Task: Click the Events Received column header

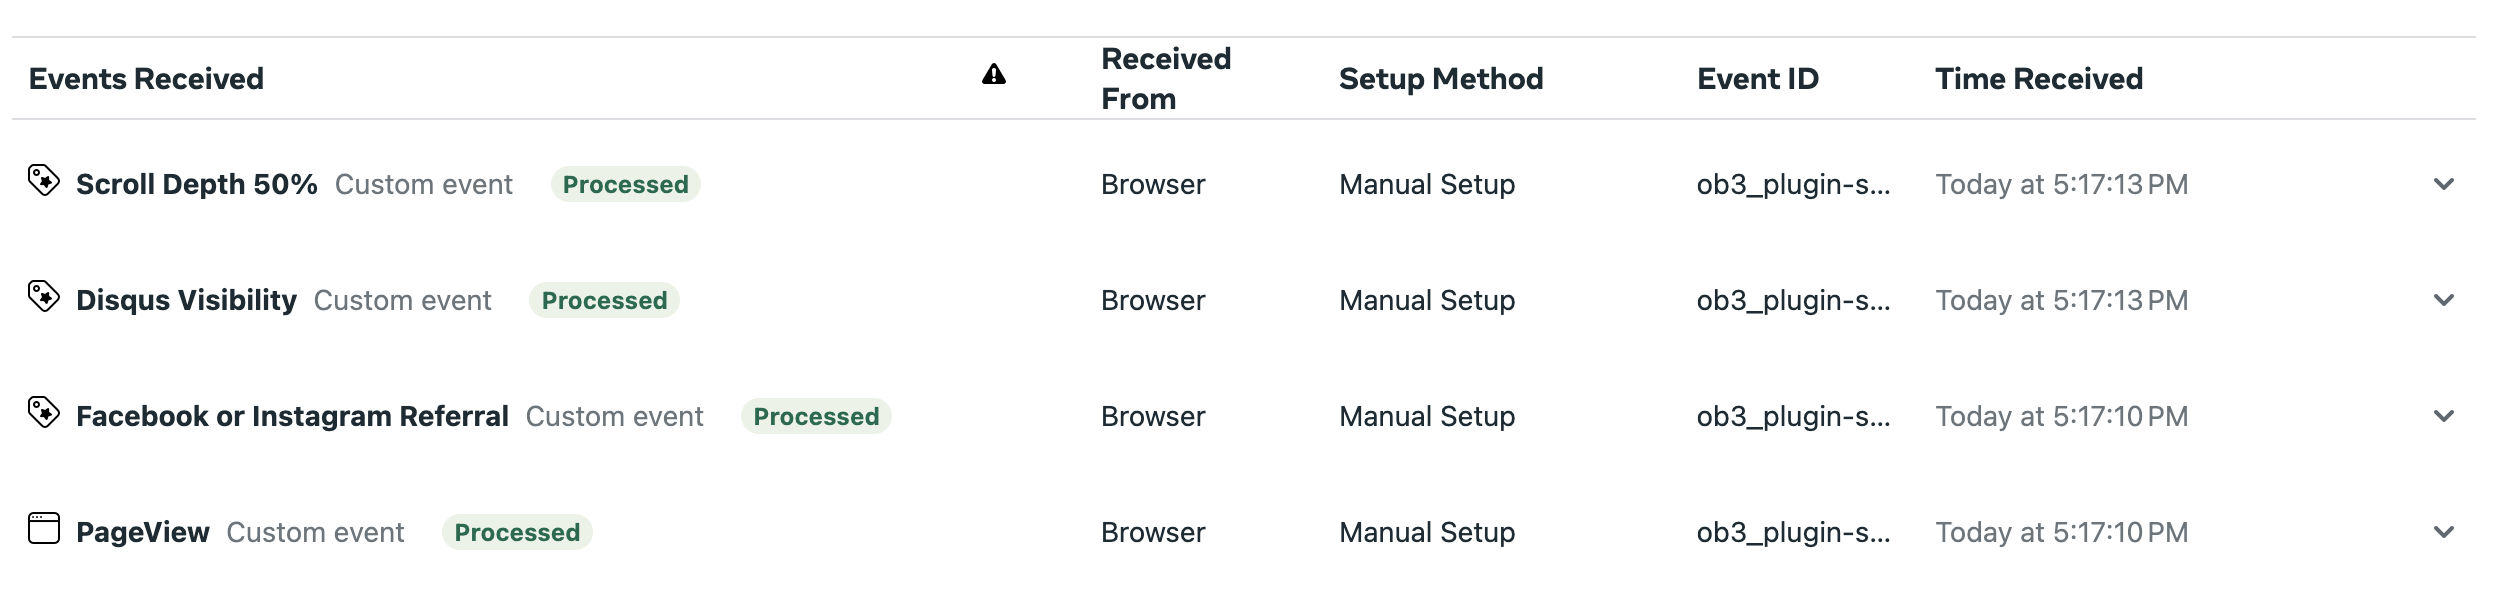Action: click(146, 79)
